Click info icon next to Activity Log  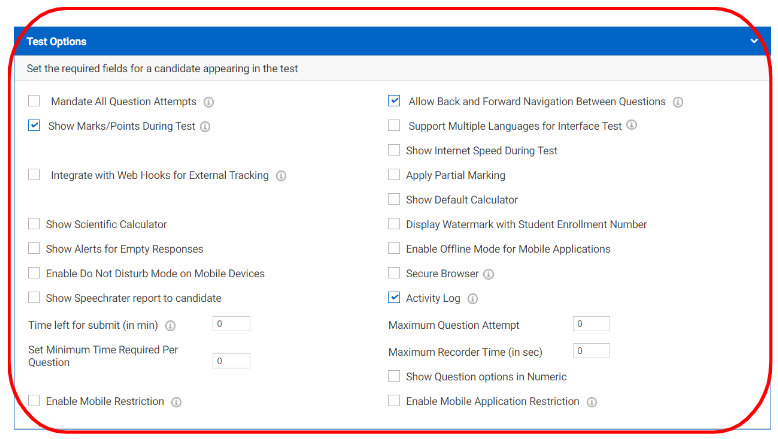[473, 299]
